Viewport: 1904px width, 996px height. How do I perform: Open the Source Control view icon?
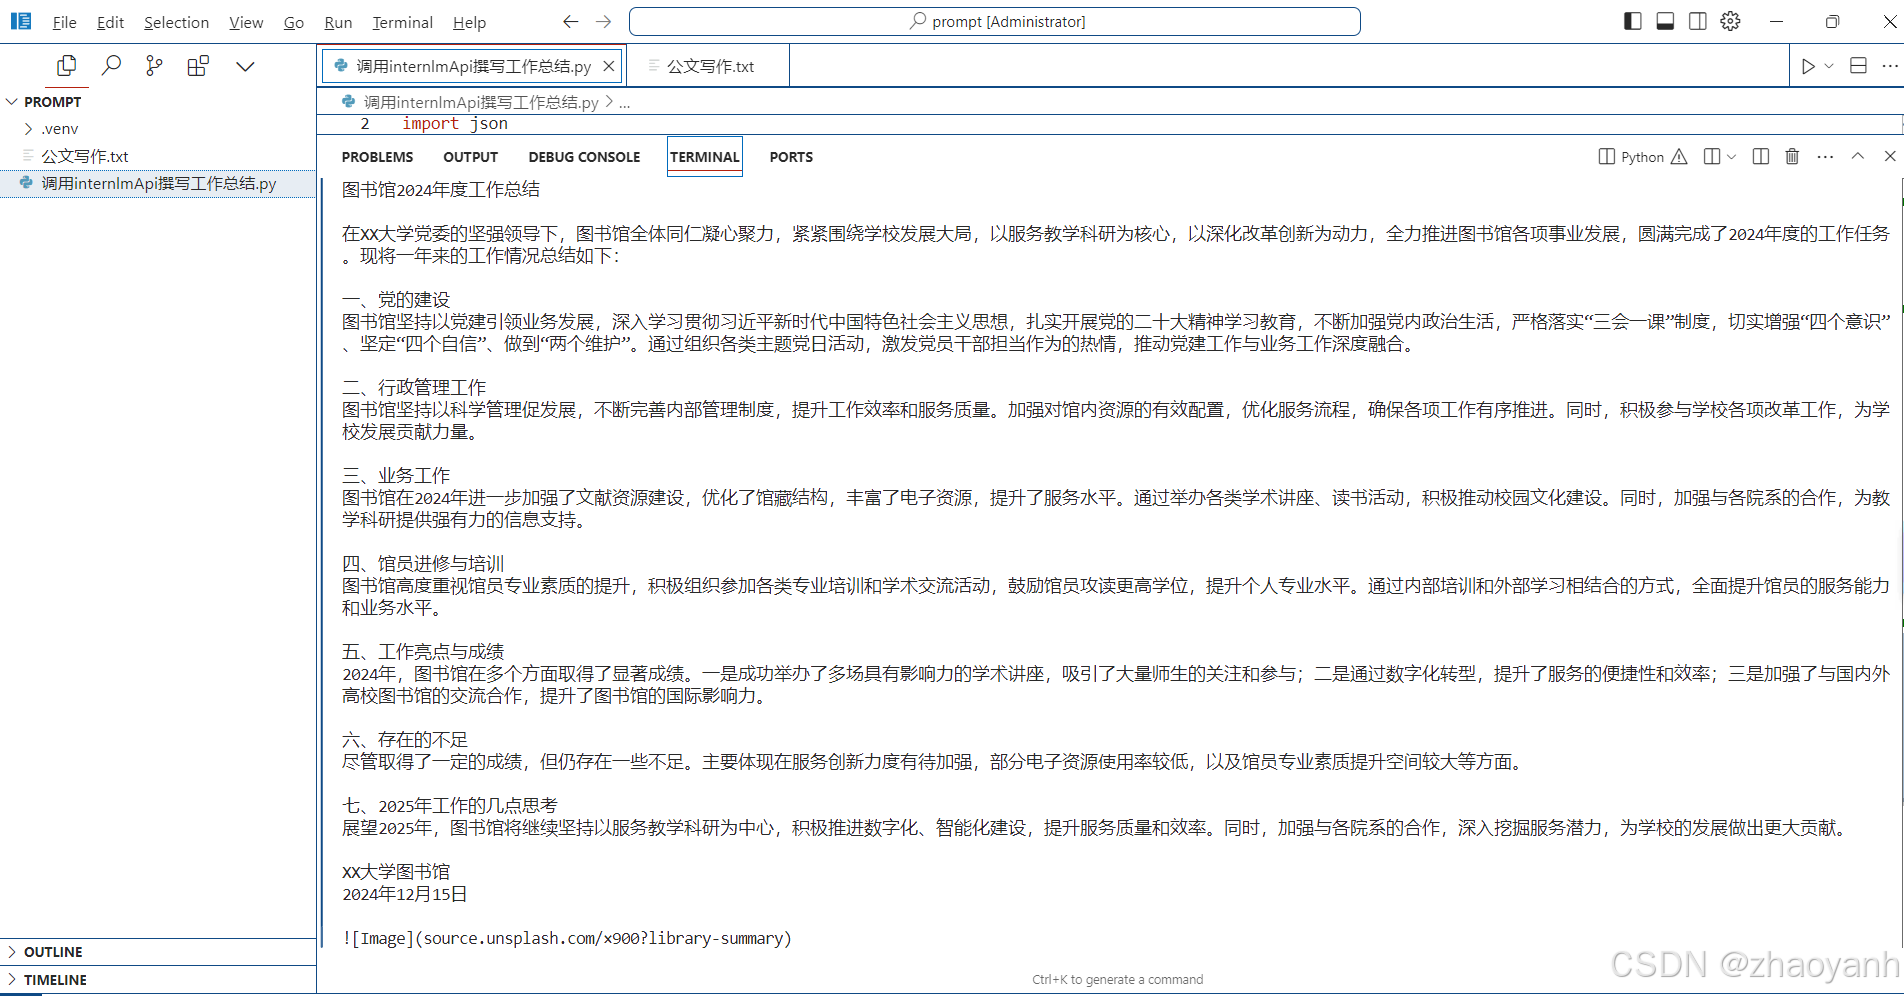154,66
